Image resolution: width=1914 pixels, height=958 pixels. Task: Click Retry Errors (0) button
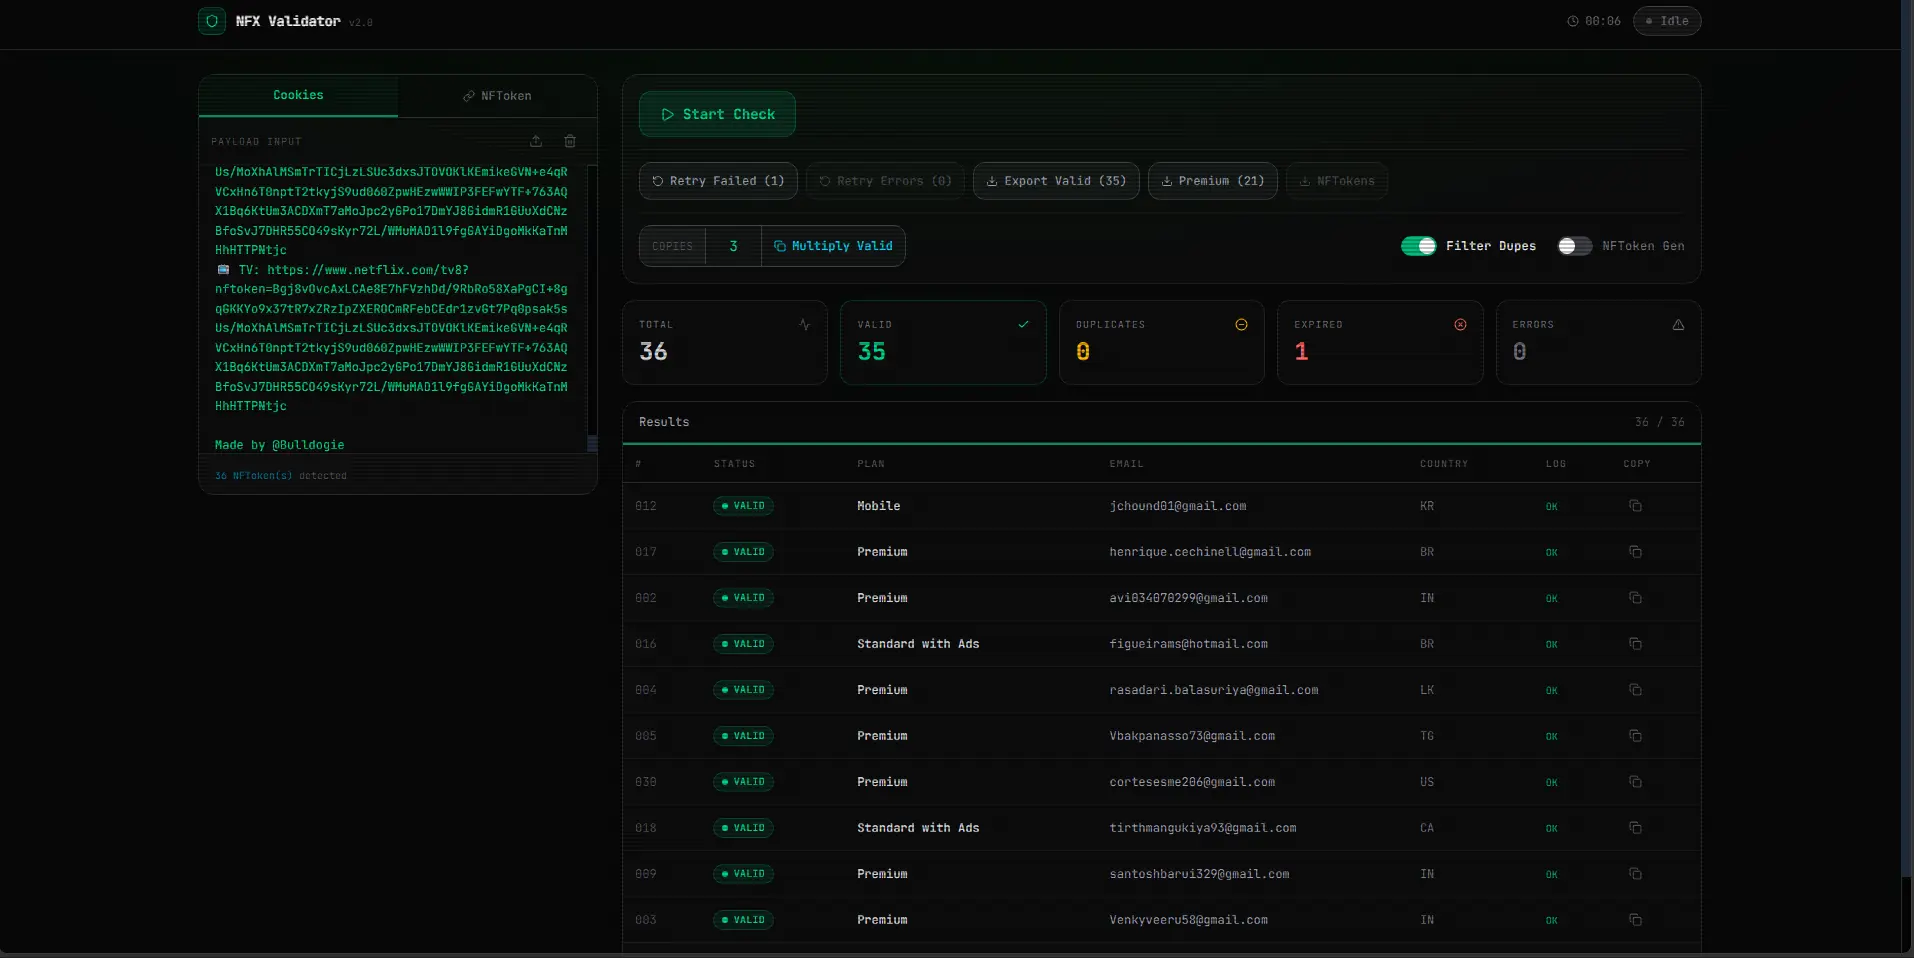coord(885,181)
